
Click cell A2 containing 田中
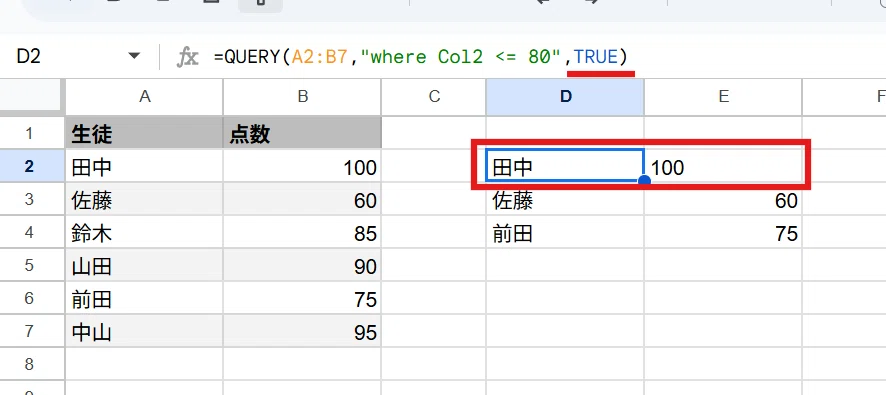pyautogui.click(x=145, y=166)
